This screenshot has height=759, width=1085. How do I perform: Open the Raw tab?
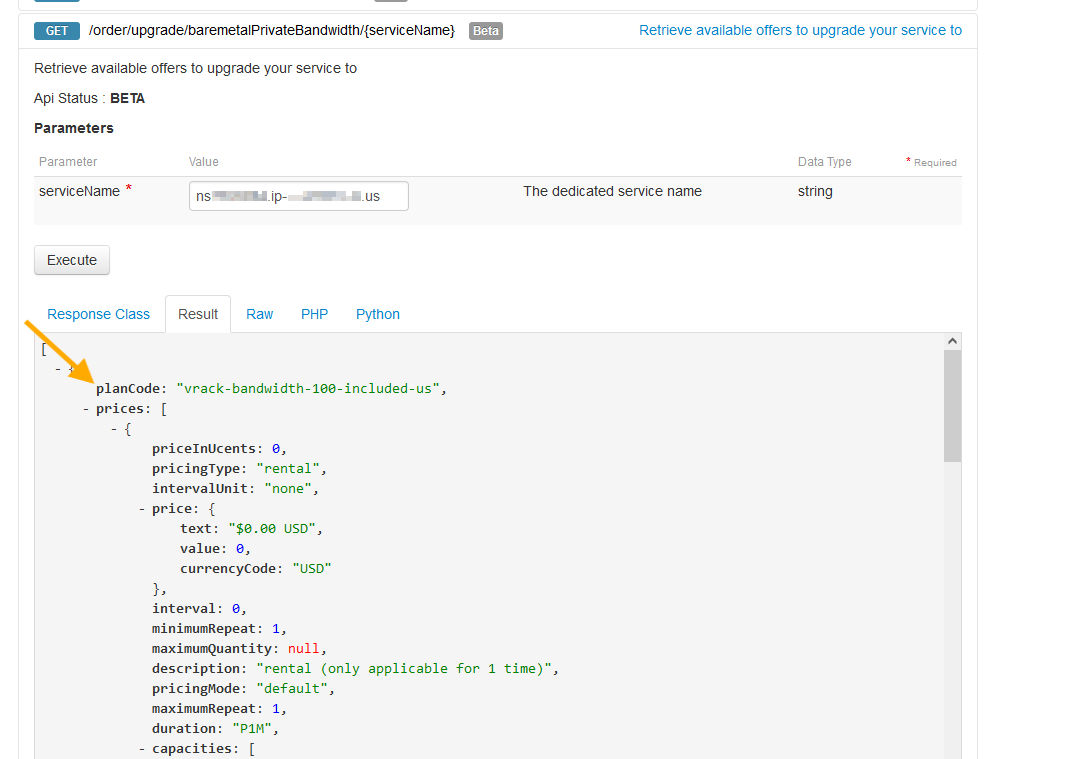point(259,314)
